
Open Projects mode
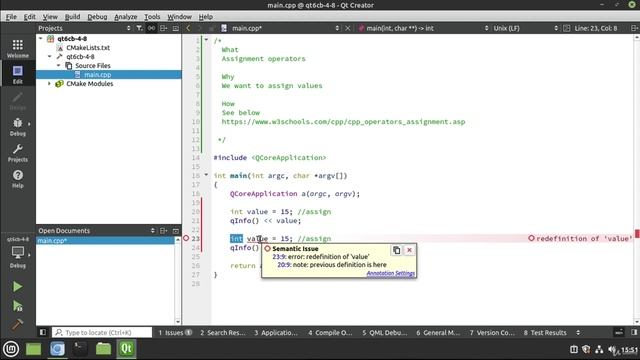[18, 153]
